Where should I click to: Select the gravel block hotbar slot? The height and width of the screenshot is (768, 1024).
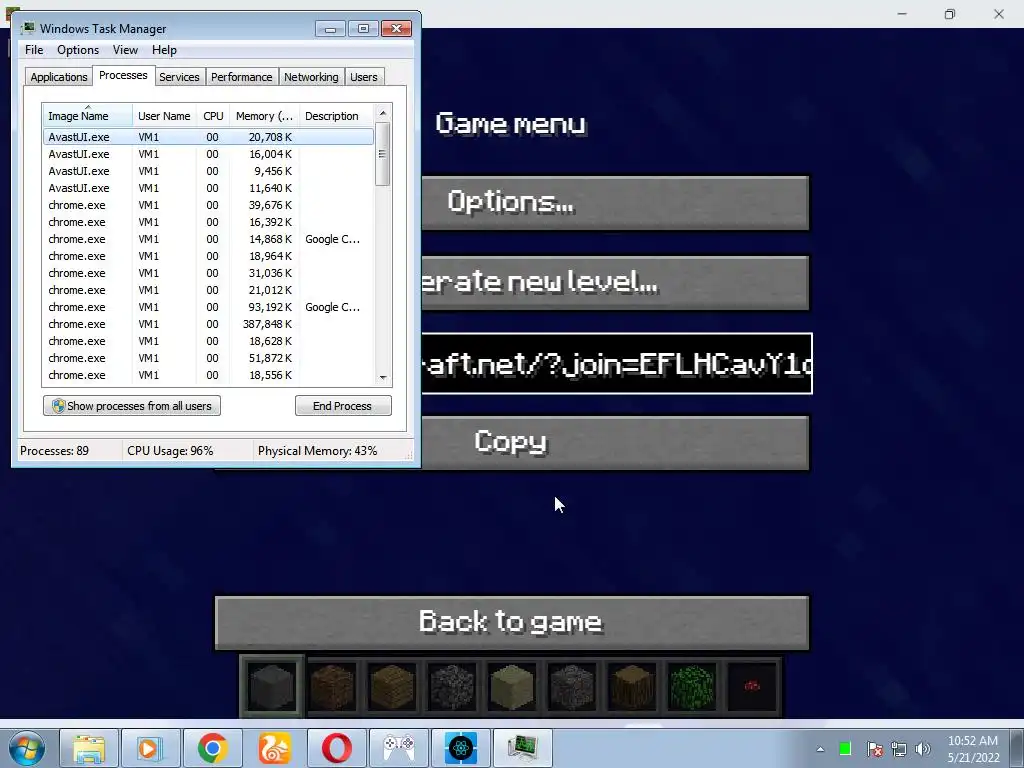572,686
